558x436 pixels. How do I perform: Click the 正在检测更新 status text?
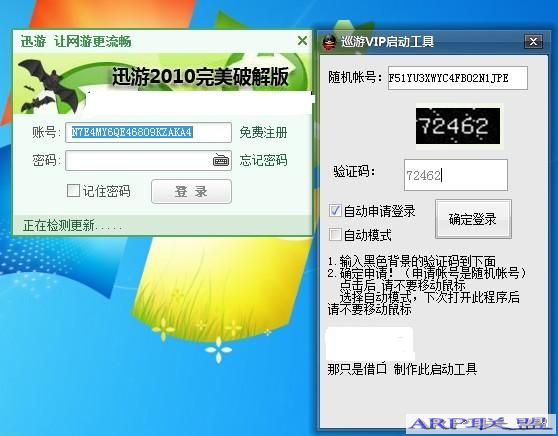click(x=73, y=225)
